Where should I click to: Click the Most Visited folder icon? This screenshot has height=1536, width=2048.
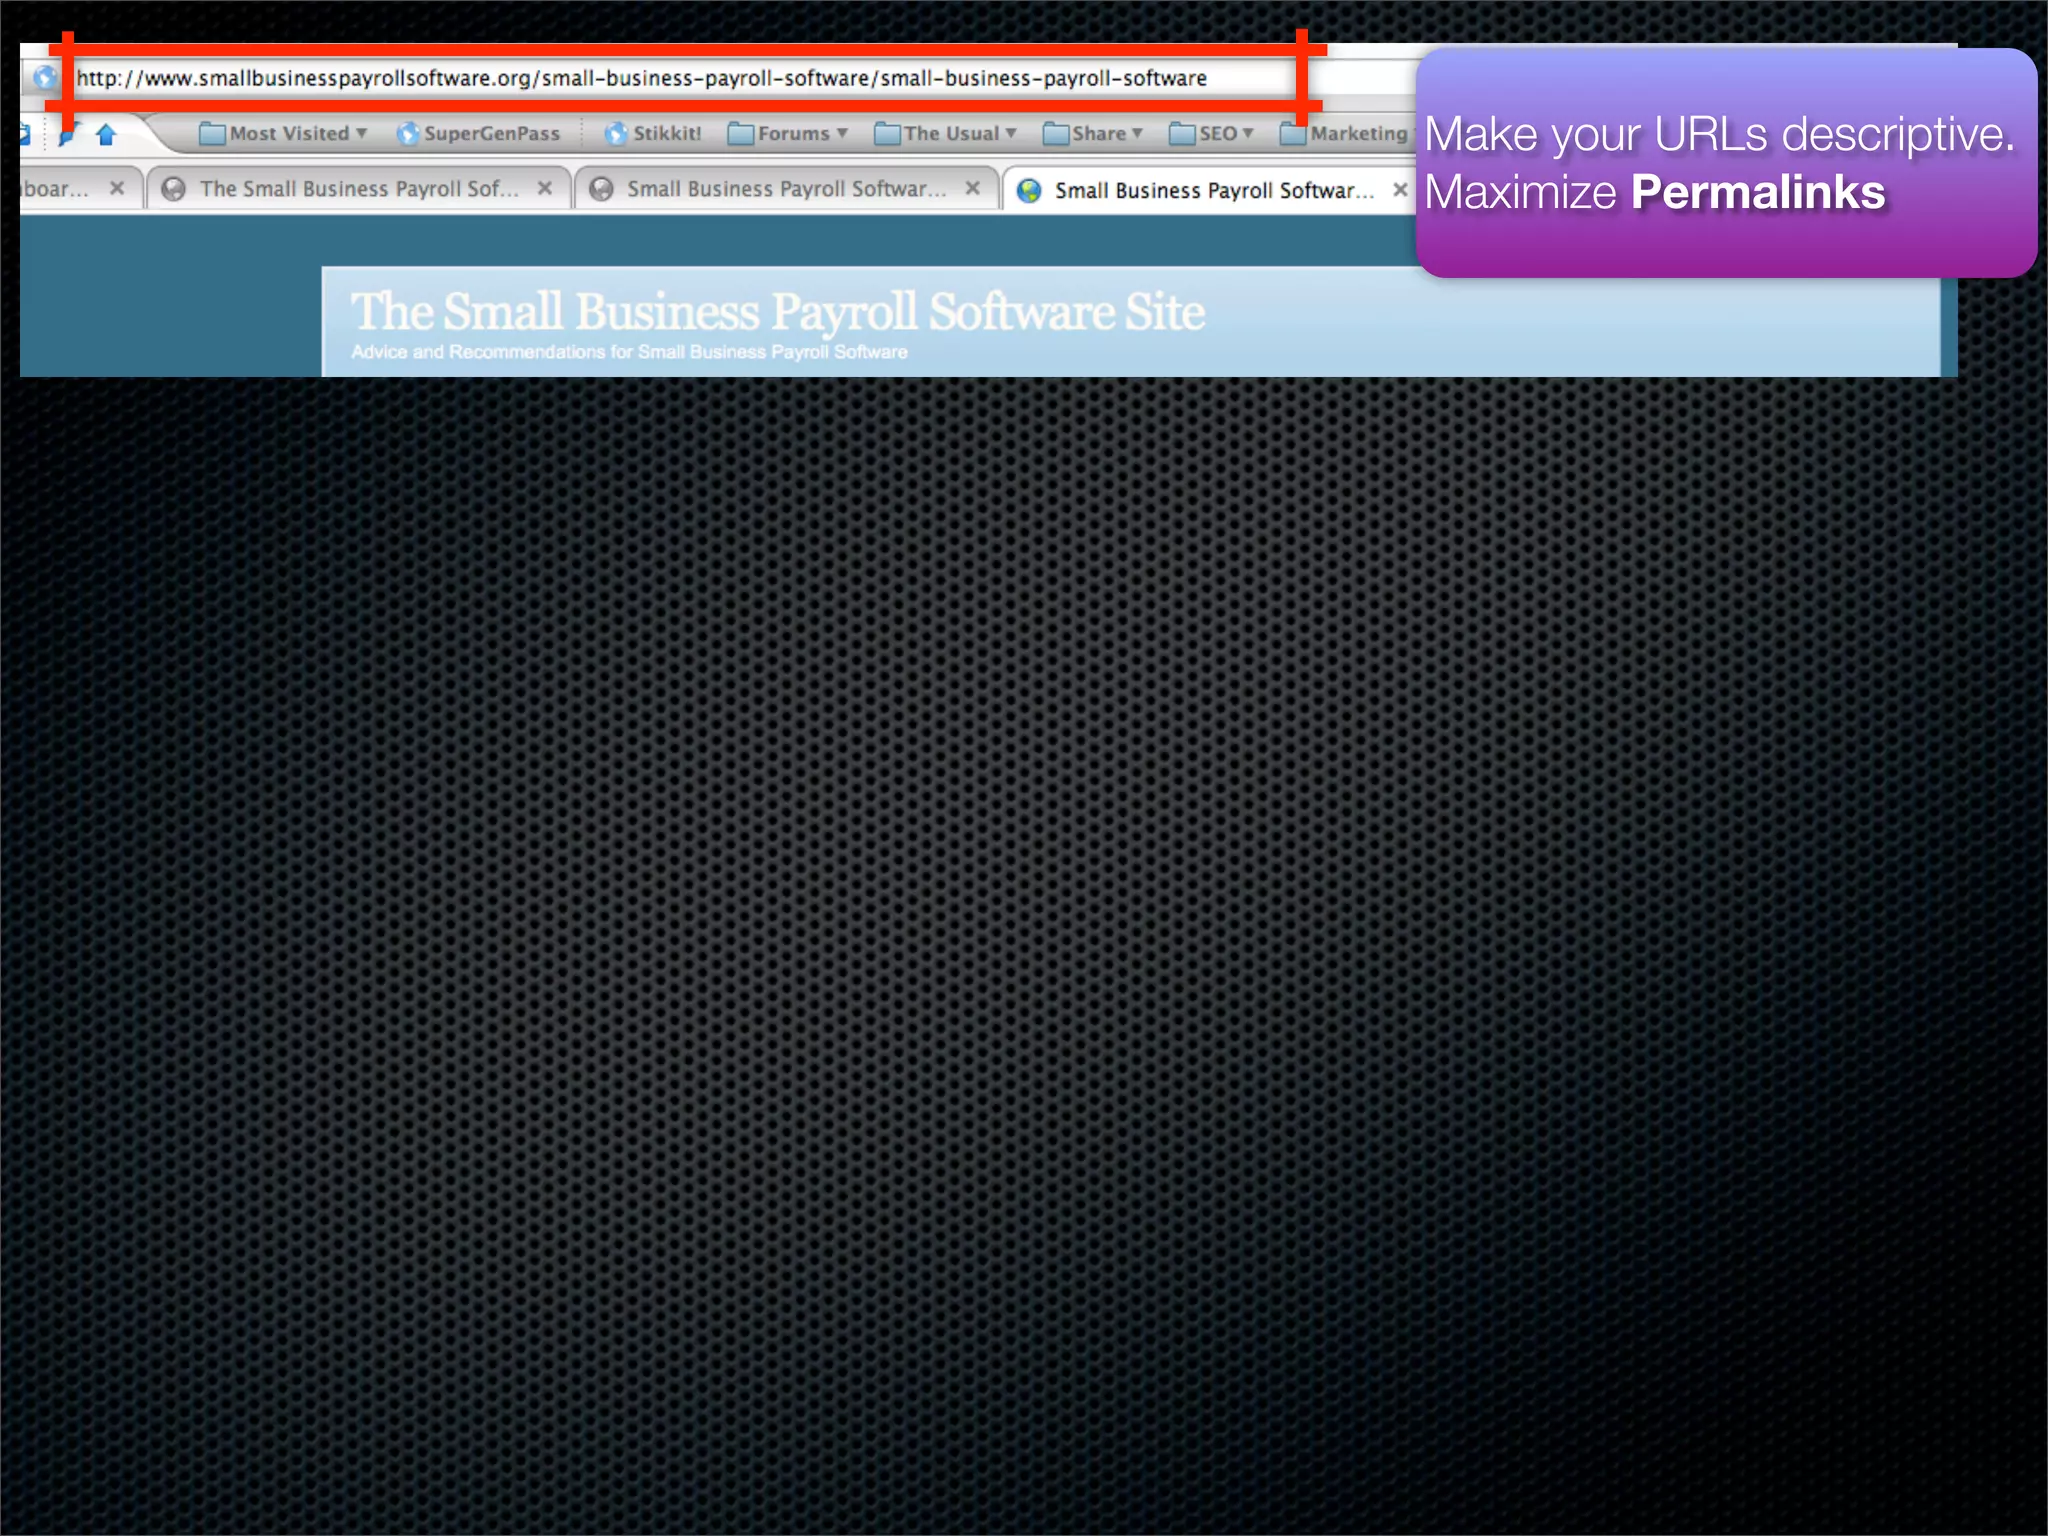pos(212,133)
